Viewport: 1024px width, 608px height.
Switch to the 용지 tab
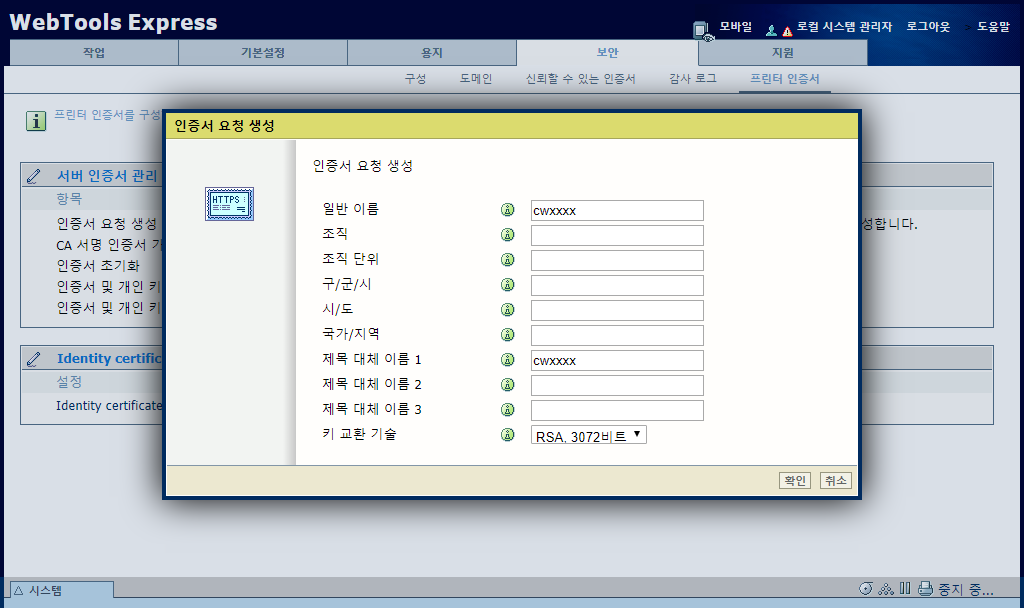click(x=431, y=53)
